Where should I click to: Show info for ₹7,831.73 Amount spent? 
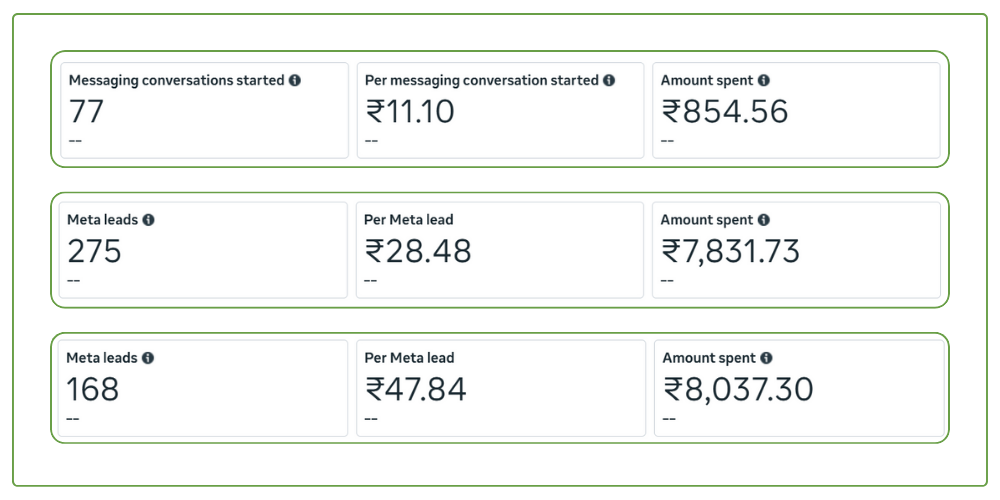click(764, 220)
